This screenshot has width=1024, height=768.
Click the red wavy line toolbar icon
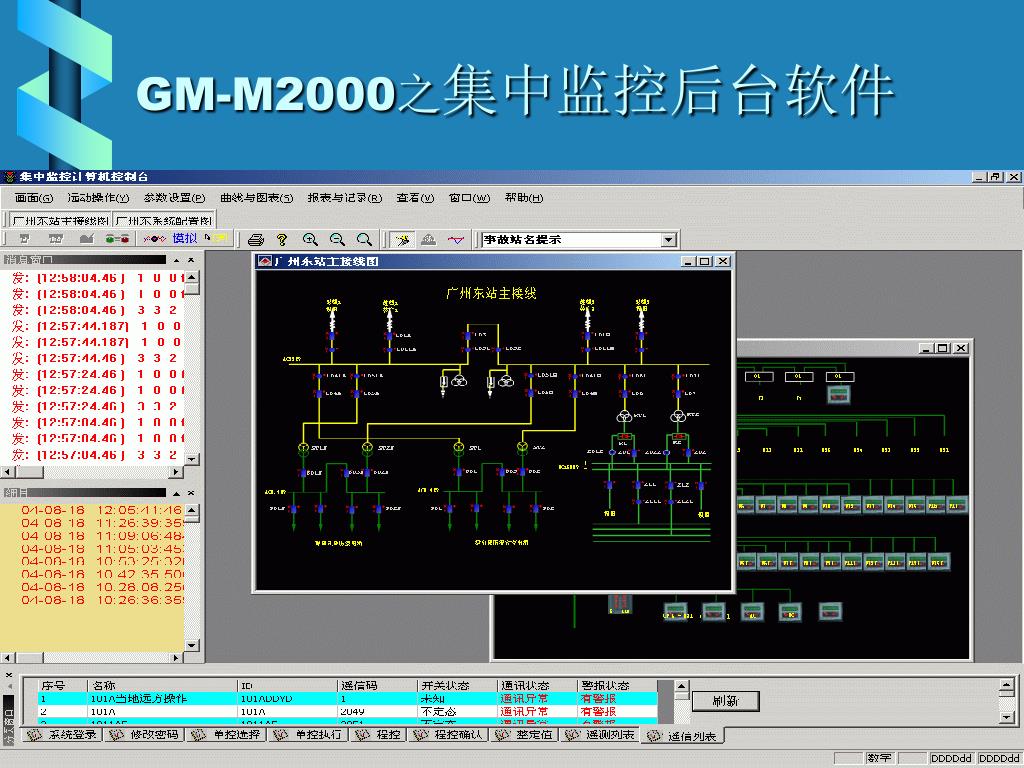coord(155,238)
